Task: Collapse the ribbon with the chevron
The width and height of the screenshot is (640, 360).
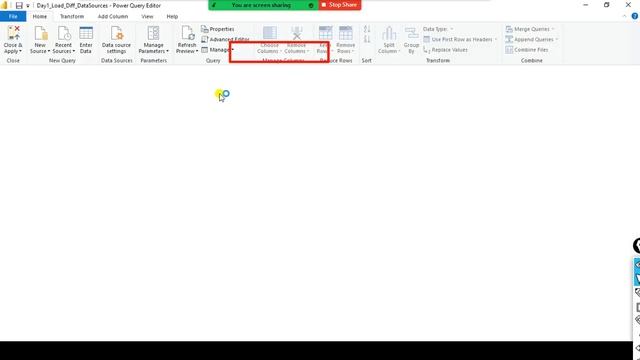Action: 624,16
